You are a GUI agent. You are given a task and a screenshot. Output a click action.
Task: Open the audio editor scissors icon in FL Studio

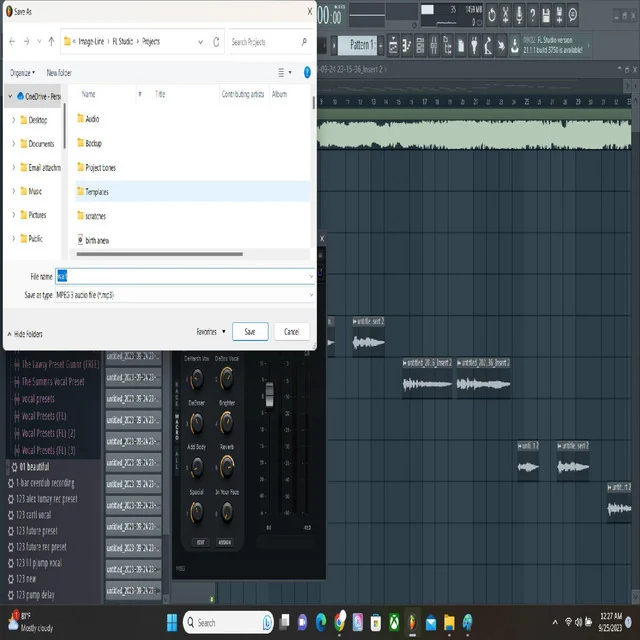click(x=505, y=15)
